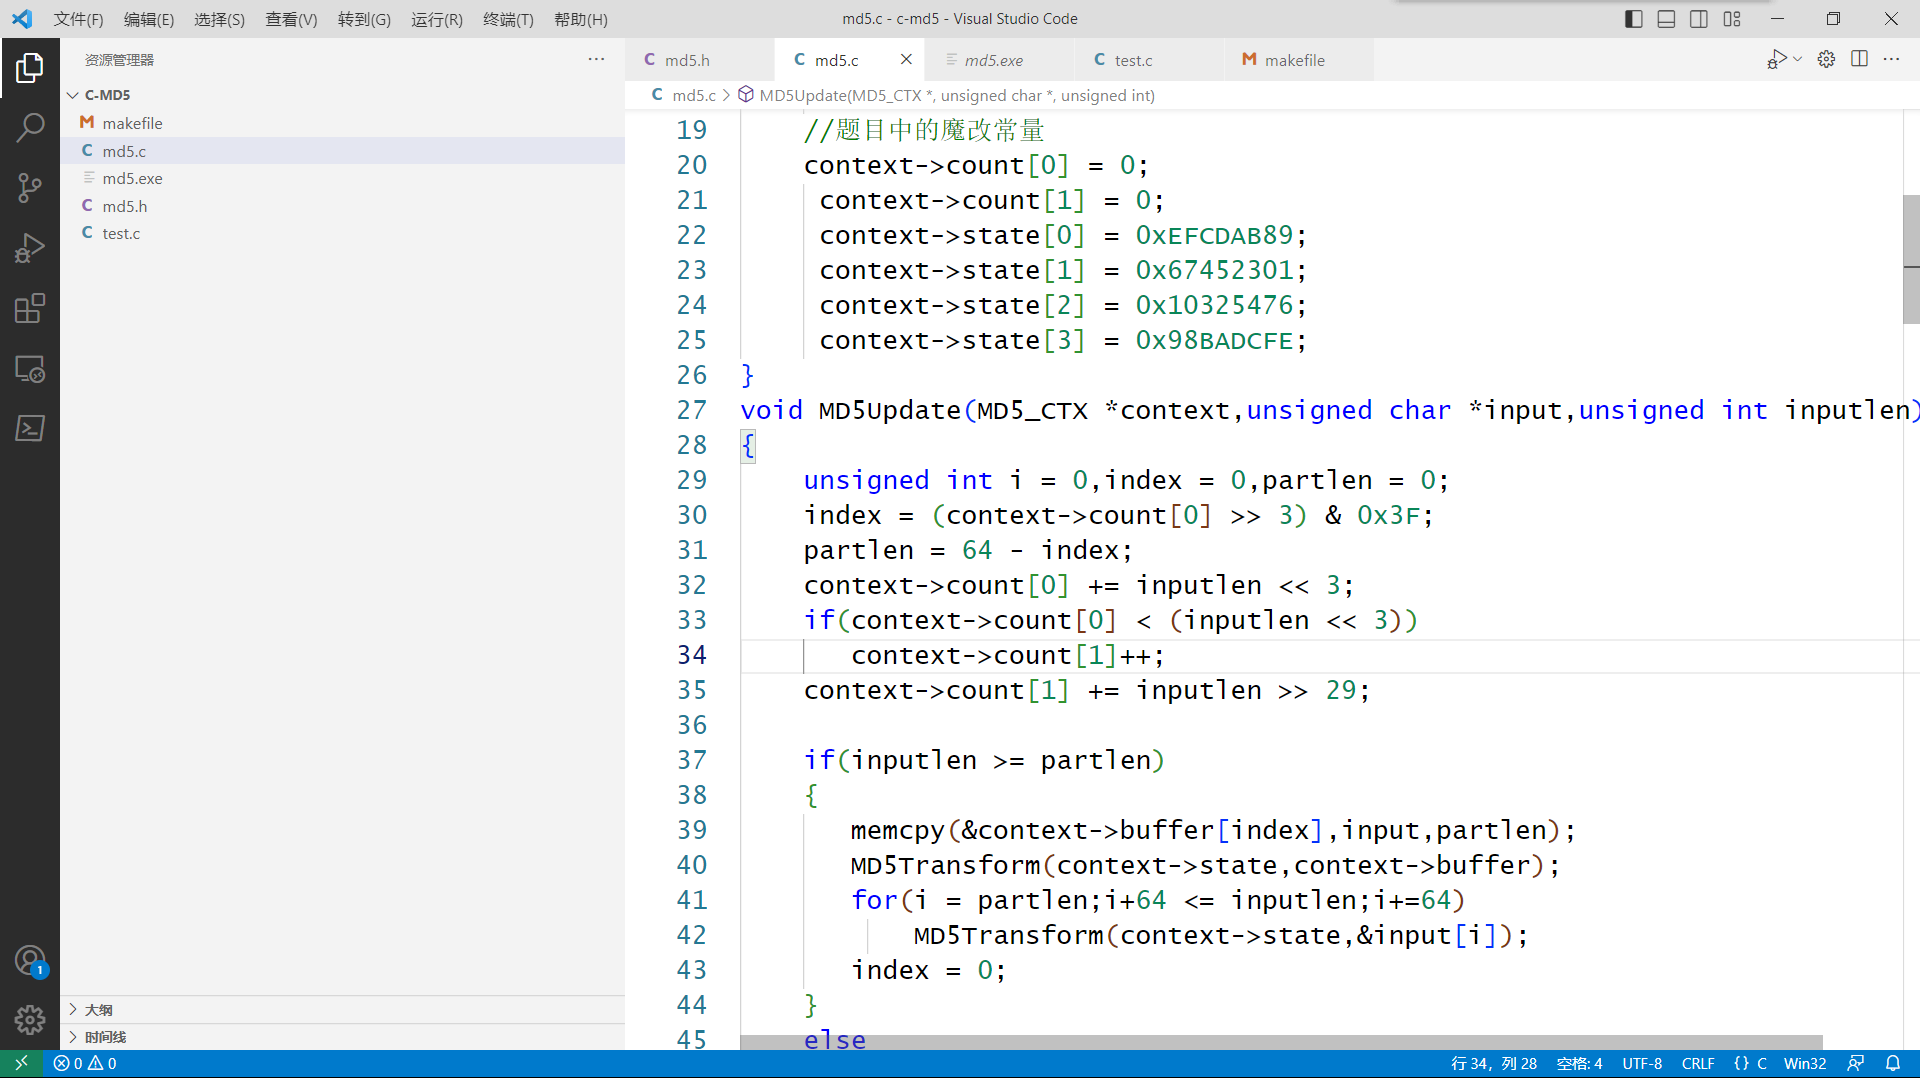Open the 终端(T) menu
The width and height of the screenshot is (1920, 1078).
pyautogui.click(x=508, y=19)
